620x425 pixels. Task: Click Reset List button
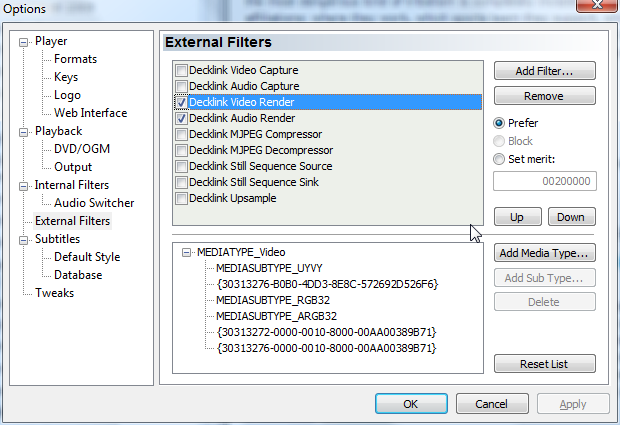coord(544,364)
